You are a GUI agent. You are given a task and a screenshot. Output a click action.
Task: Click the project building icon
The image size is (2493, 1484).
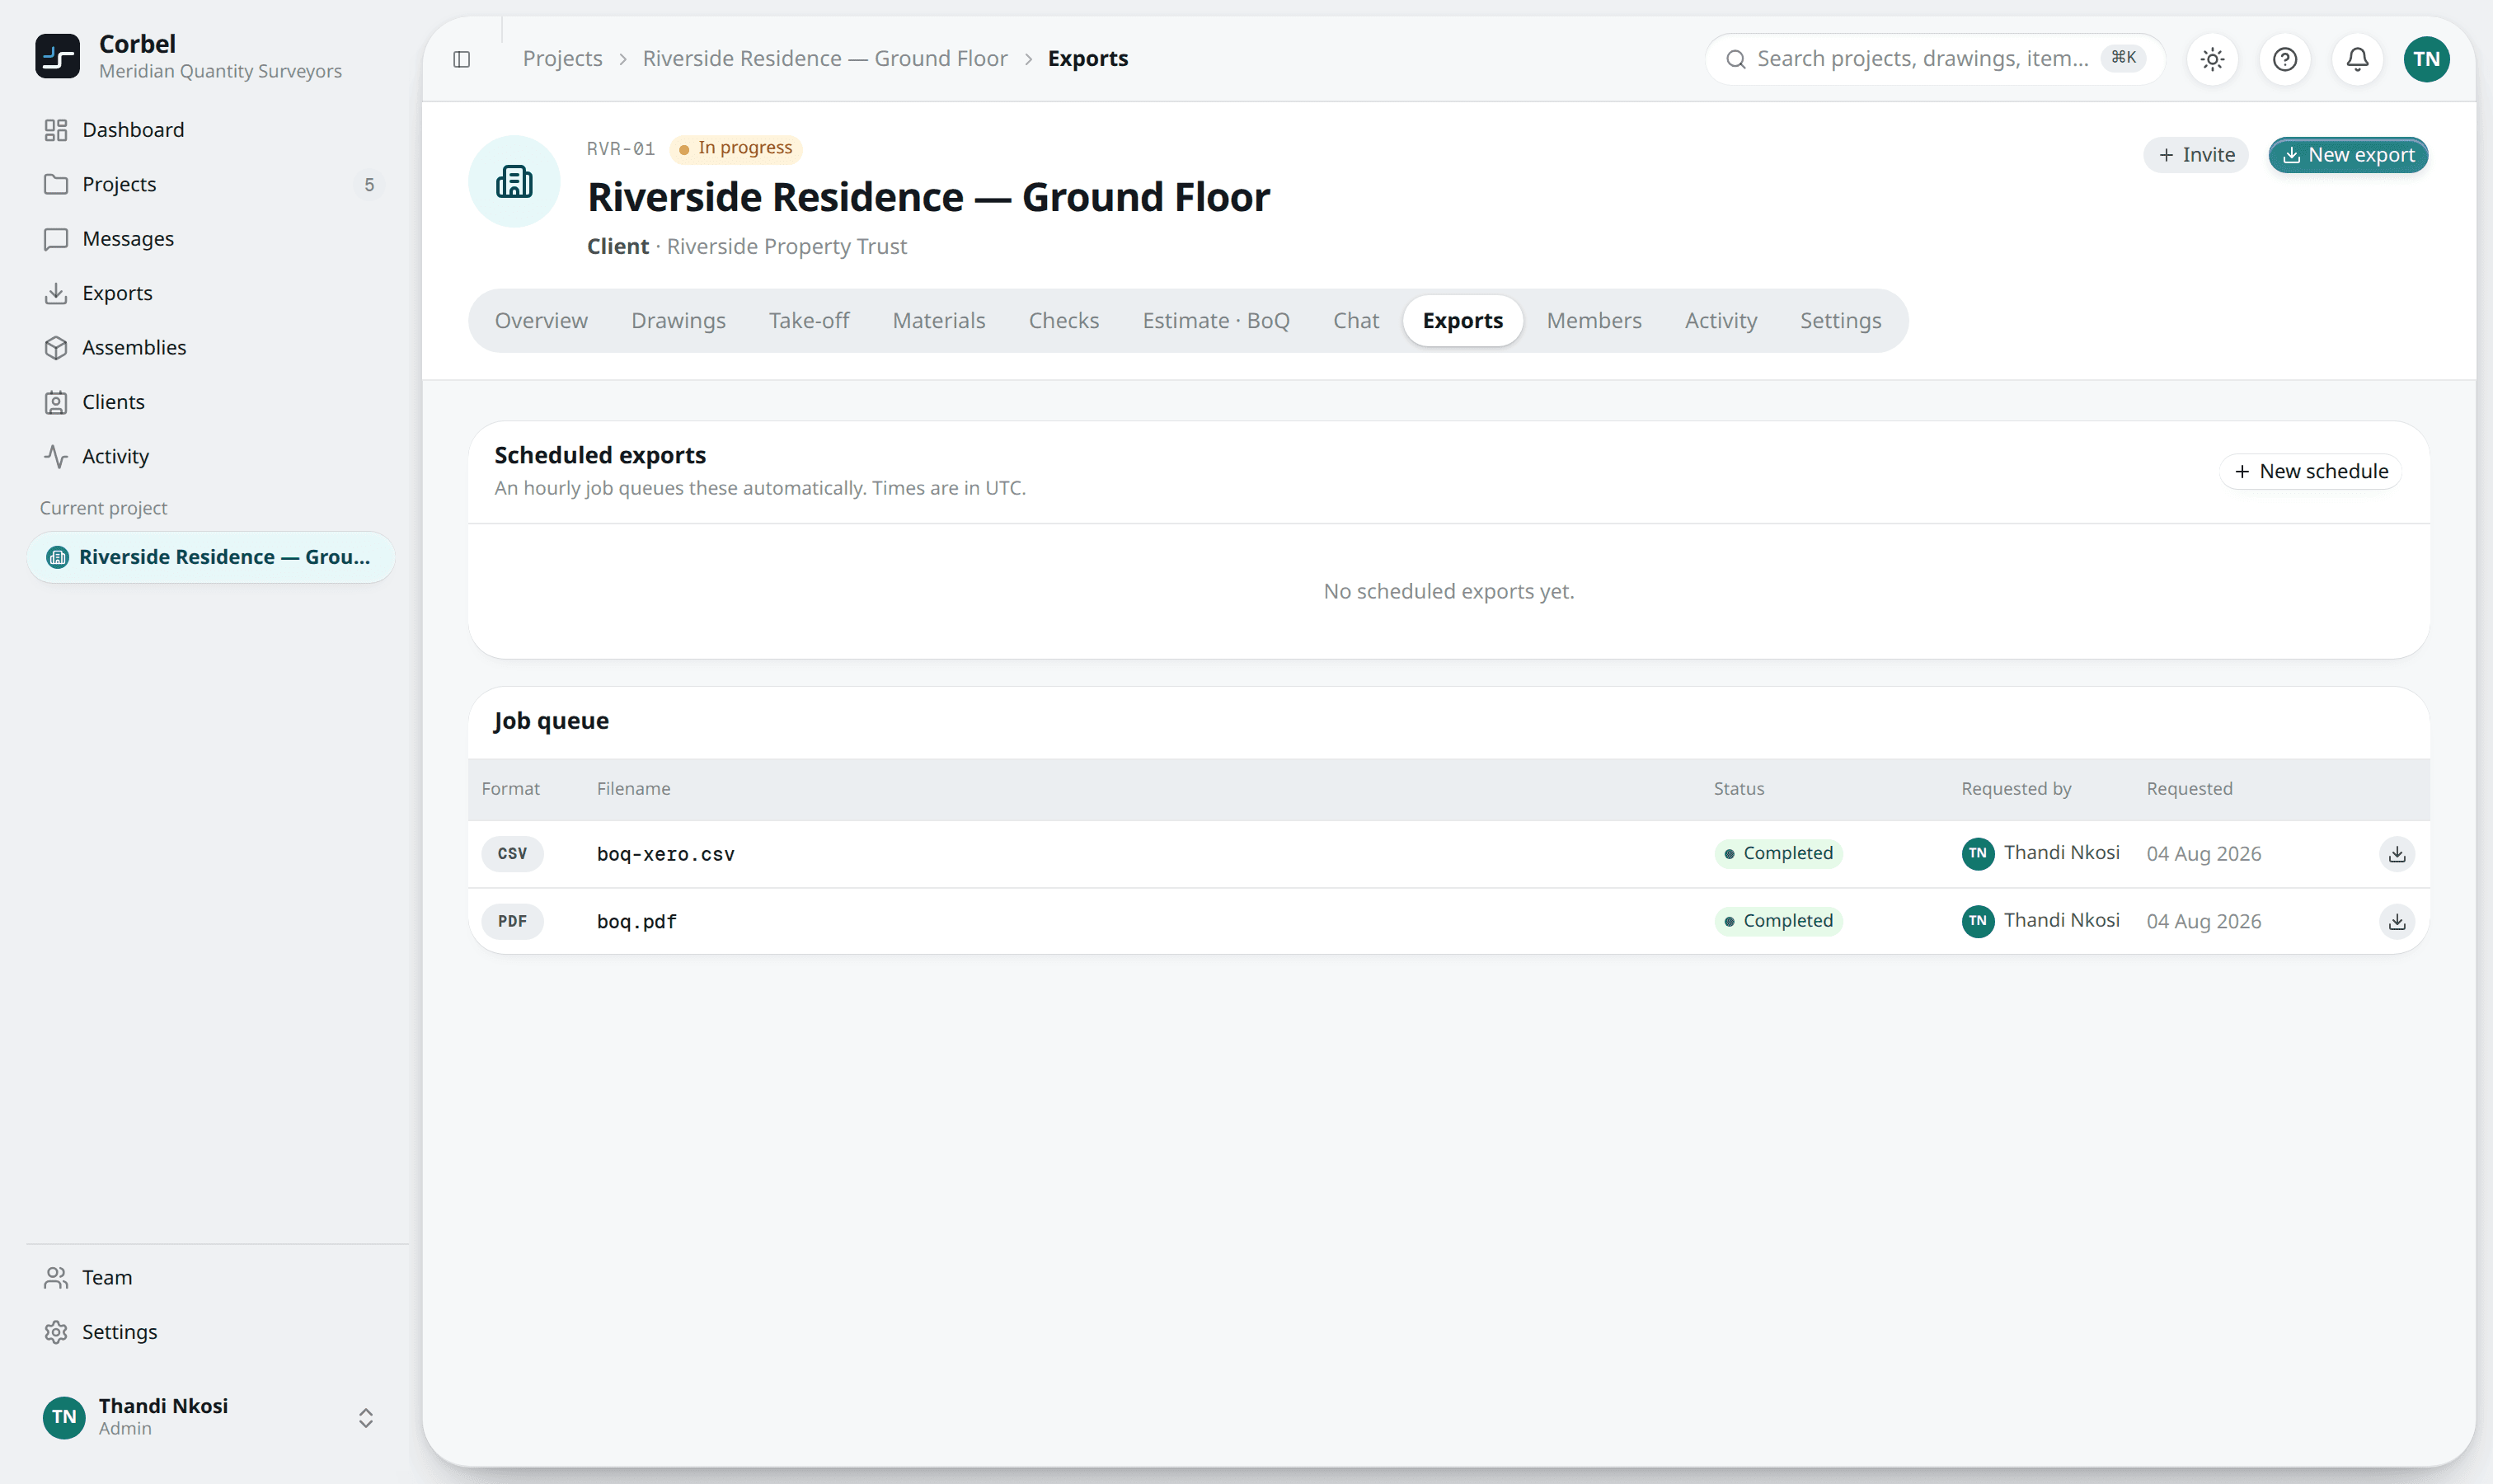(x=514, y=182)
